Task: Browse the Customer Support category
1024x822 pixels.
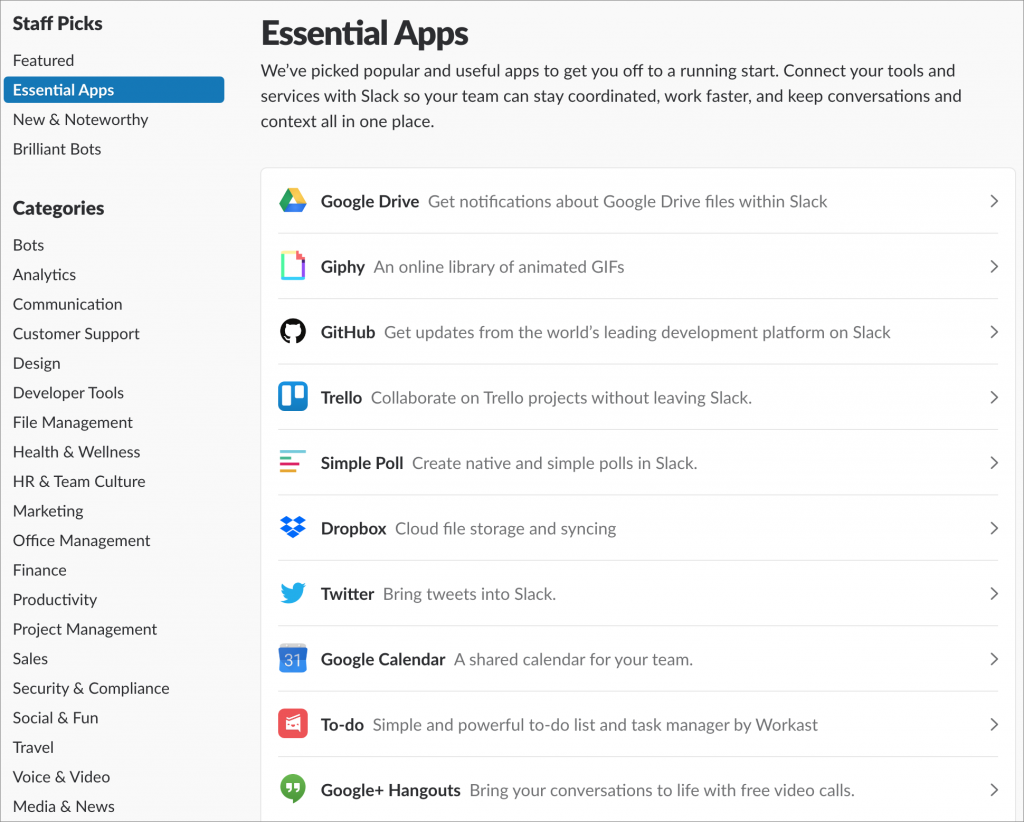Action: point(76,334)
